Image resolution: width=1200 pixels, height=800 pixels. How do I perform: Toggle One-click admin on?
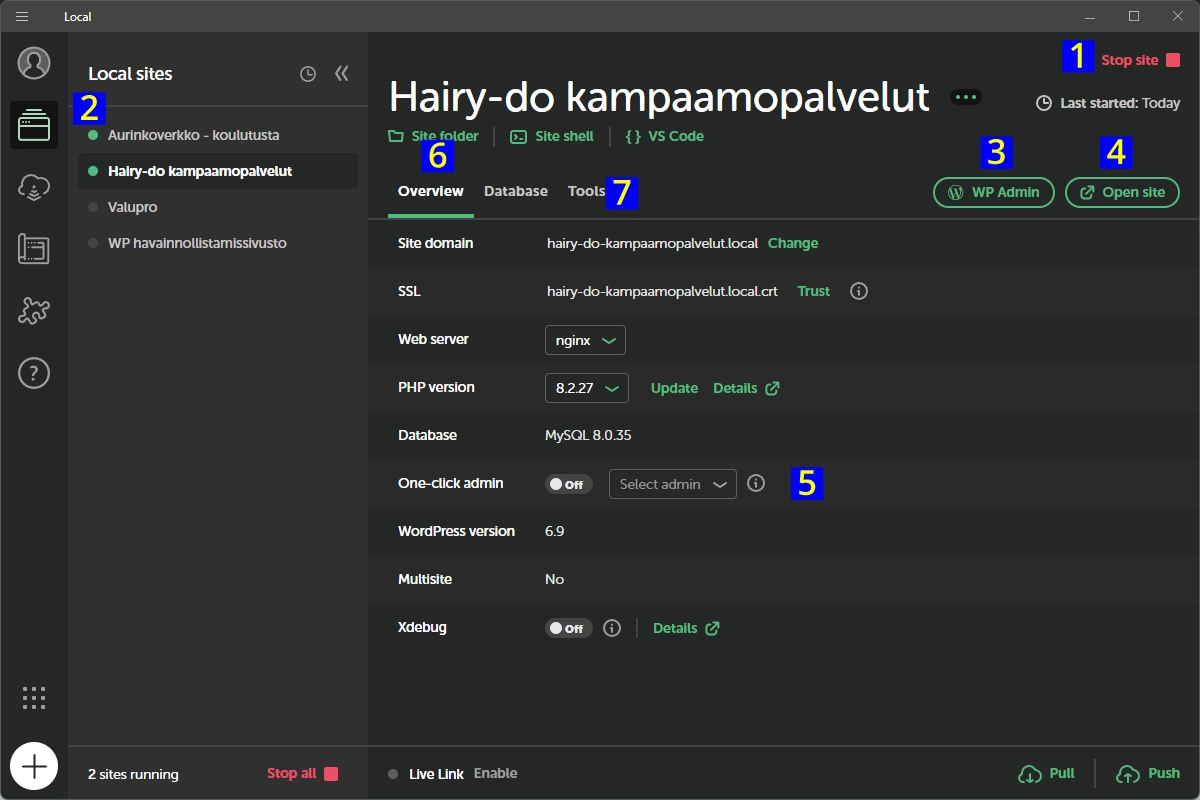567,483
